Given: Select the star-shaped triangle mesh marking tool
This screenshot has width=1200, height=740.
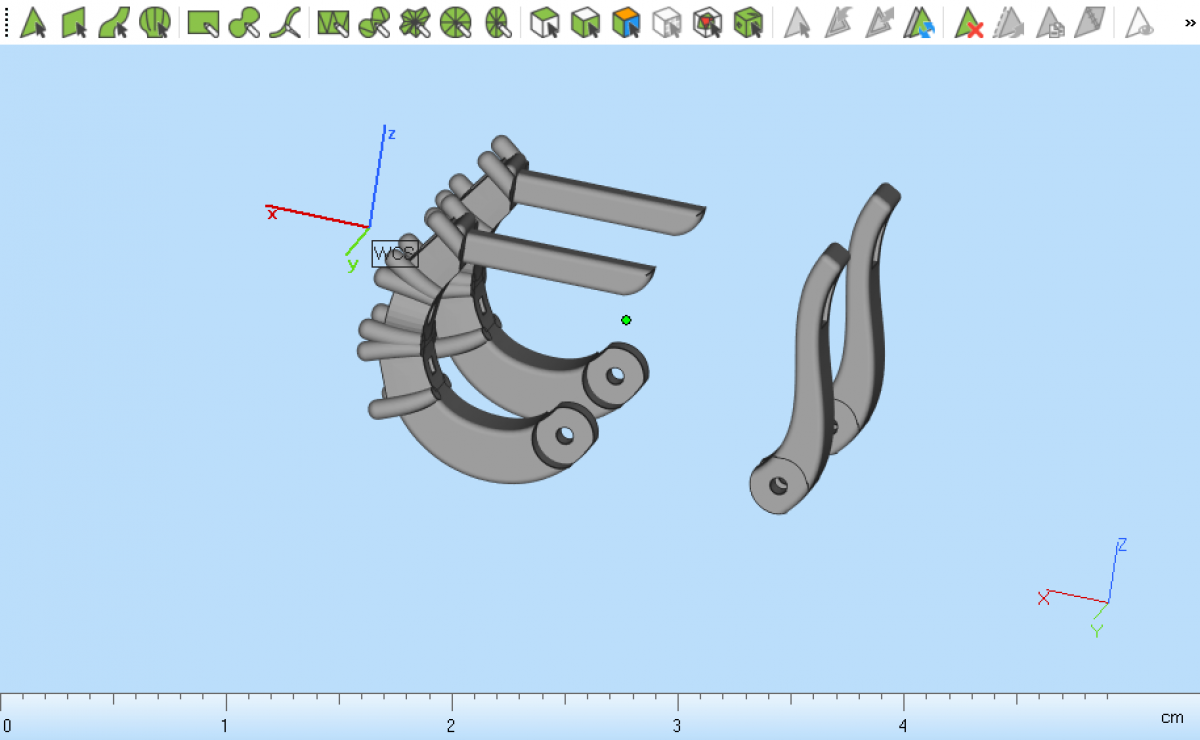Looking at the screenshot, I should 414,21.
